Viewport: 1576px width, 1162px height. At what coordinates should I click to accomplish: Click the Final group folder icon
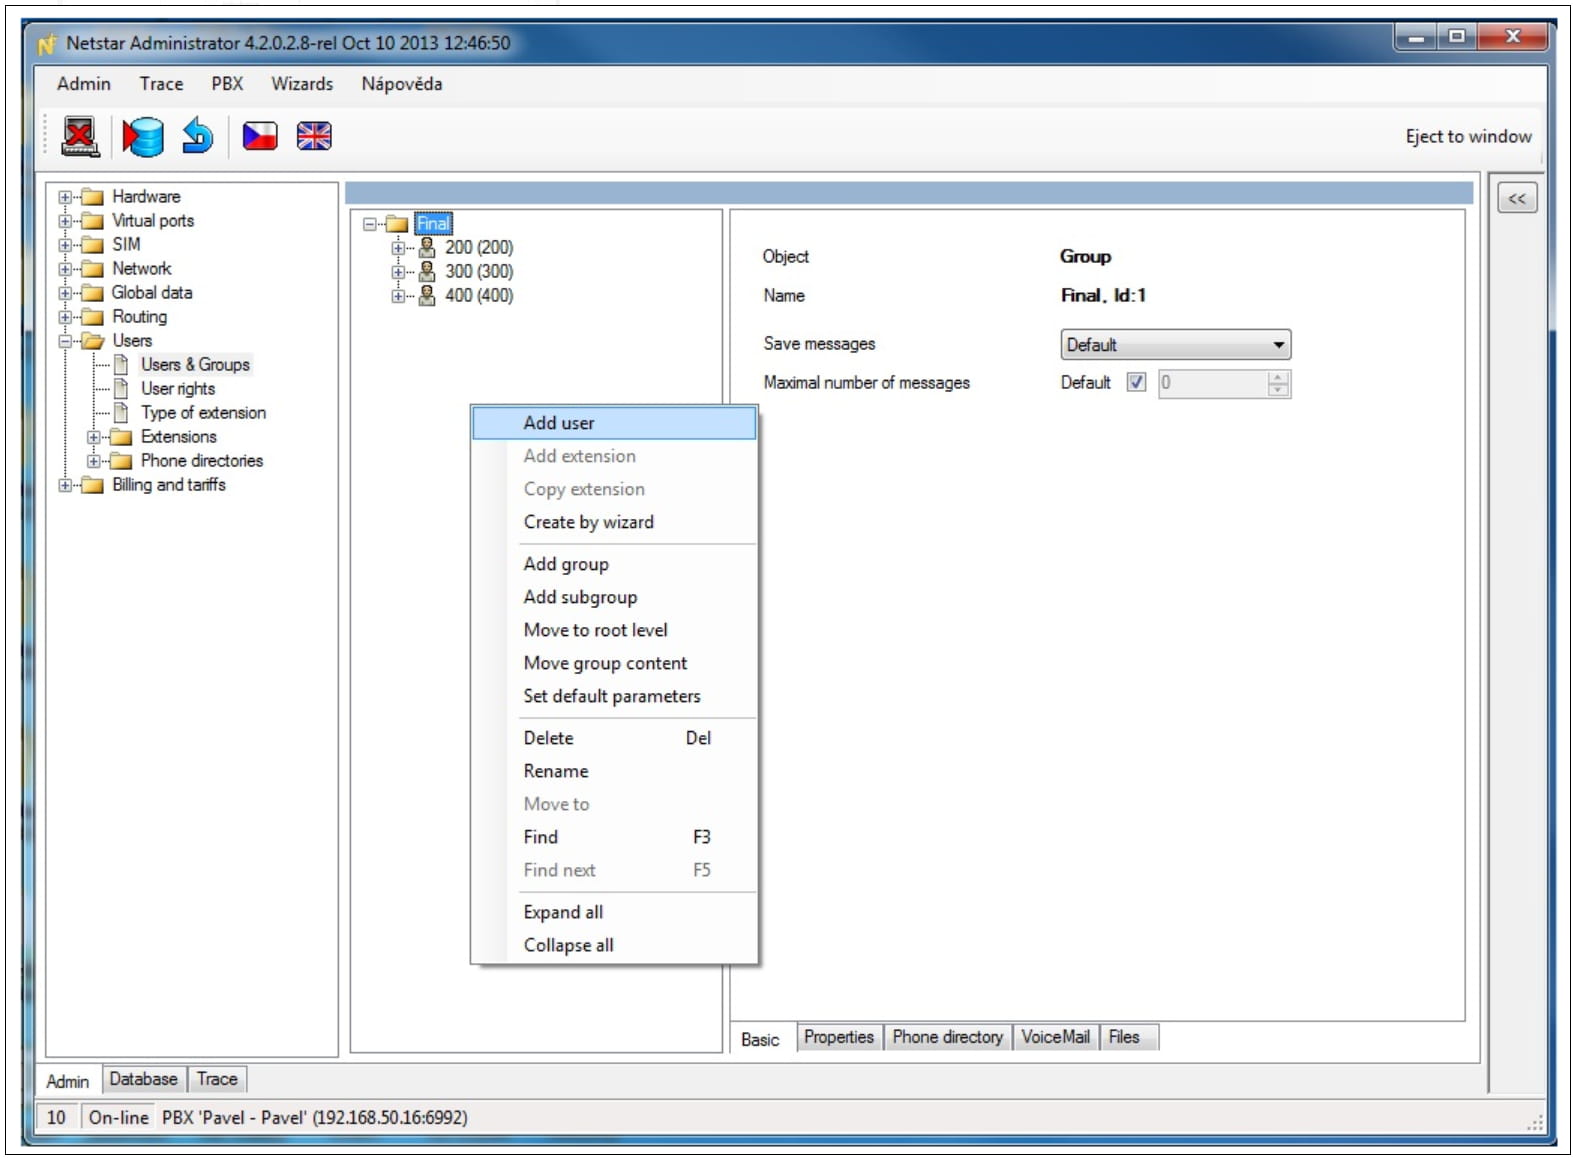397,224
